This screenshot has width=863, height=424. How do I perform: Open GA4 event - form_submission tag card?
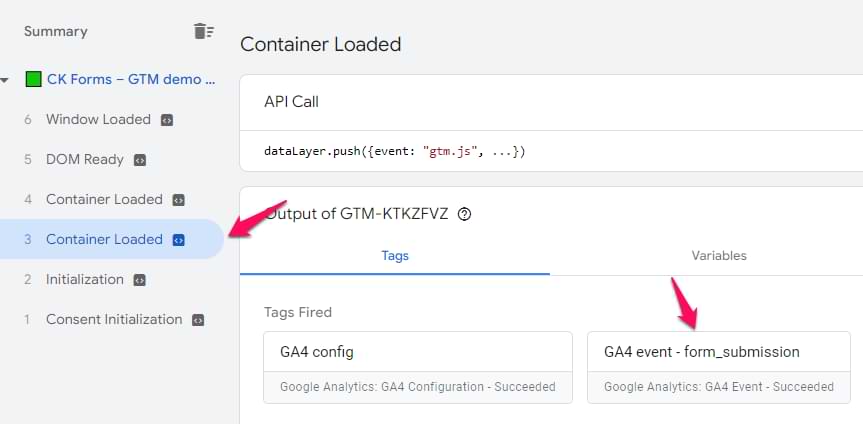pyautogui.click(x=718, y=367)
